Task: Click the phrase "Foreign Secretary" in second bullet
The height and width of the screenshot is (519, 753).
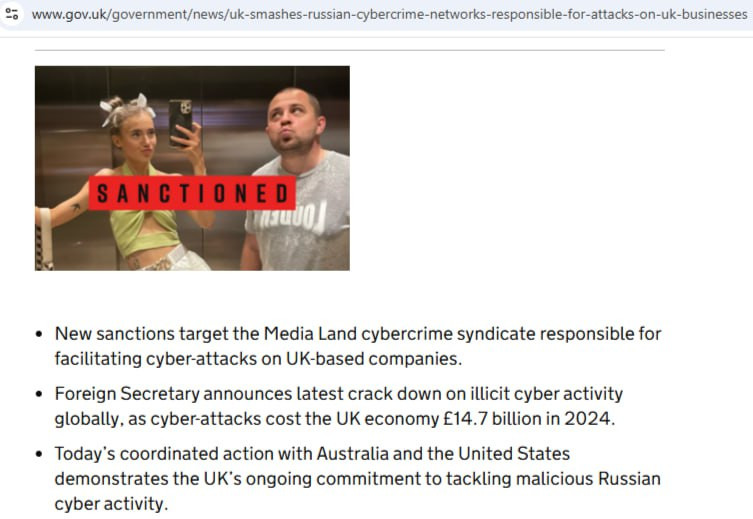Action: pyautogui.click(x=127, y=394)
